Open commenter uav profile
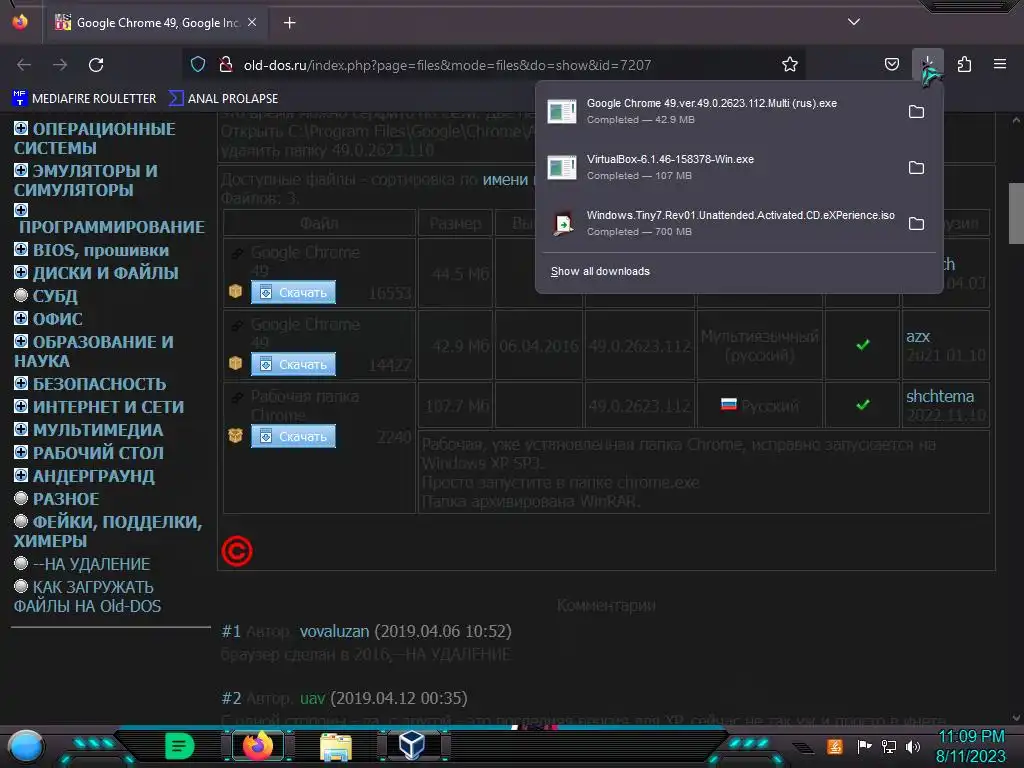1024x768 pixels. pos(312,698)
